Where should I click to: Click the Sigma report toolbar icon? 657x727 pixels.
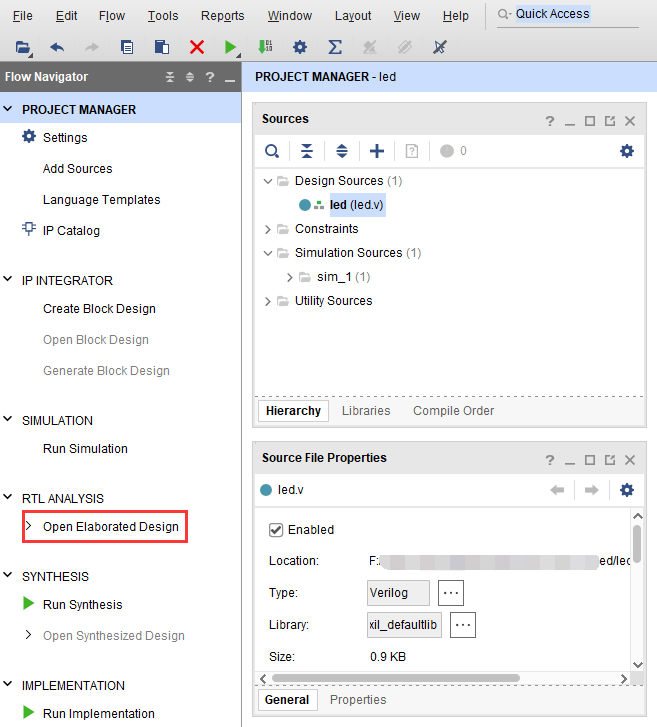coord(335,47)
